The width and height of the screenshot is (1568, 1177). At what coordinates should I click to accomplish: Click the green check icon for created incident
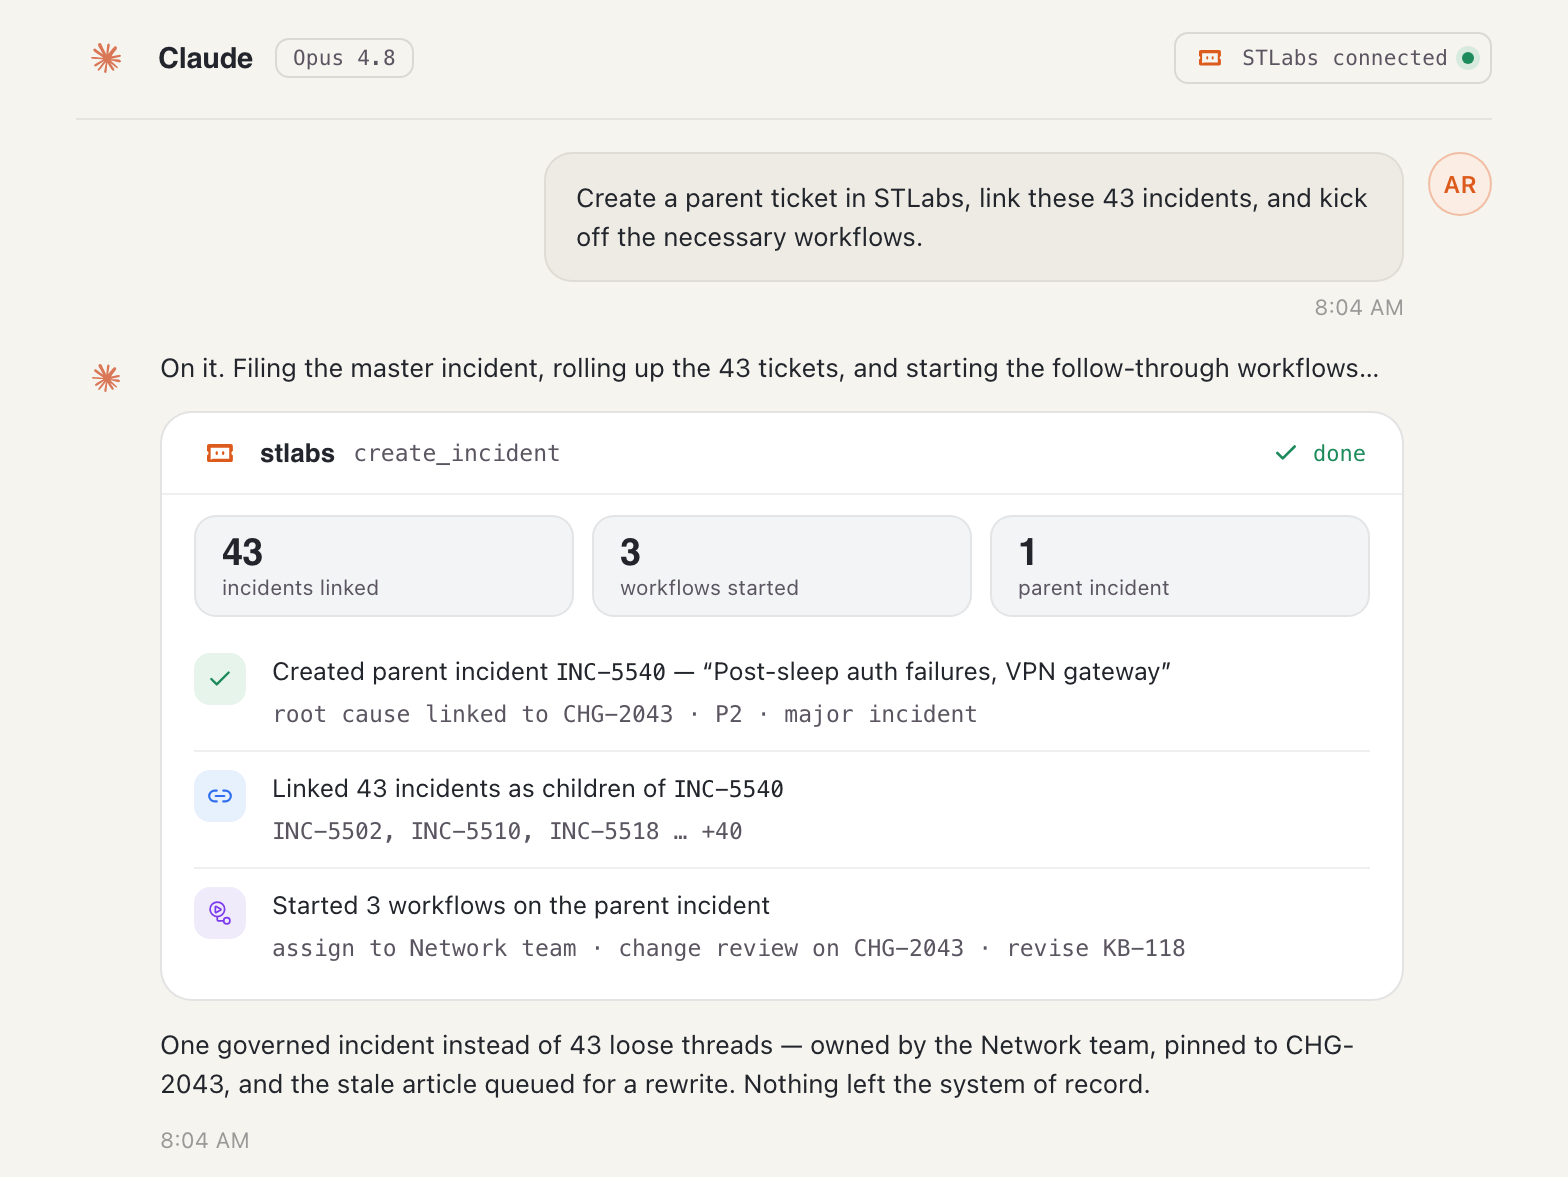coord(220,679)
